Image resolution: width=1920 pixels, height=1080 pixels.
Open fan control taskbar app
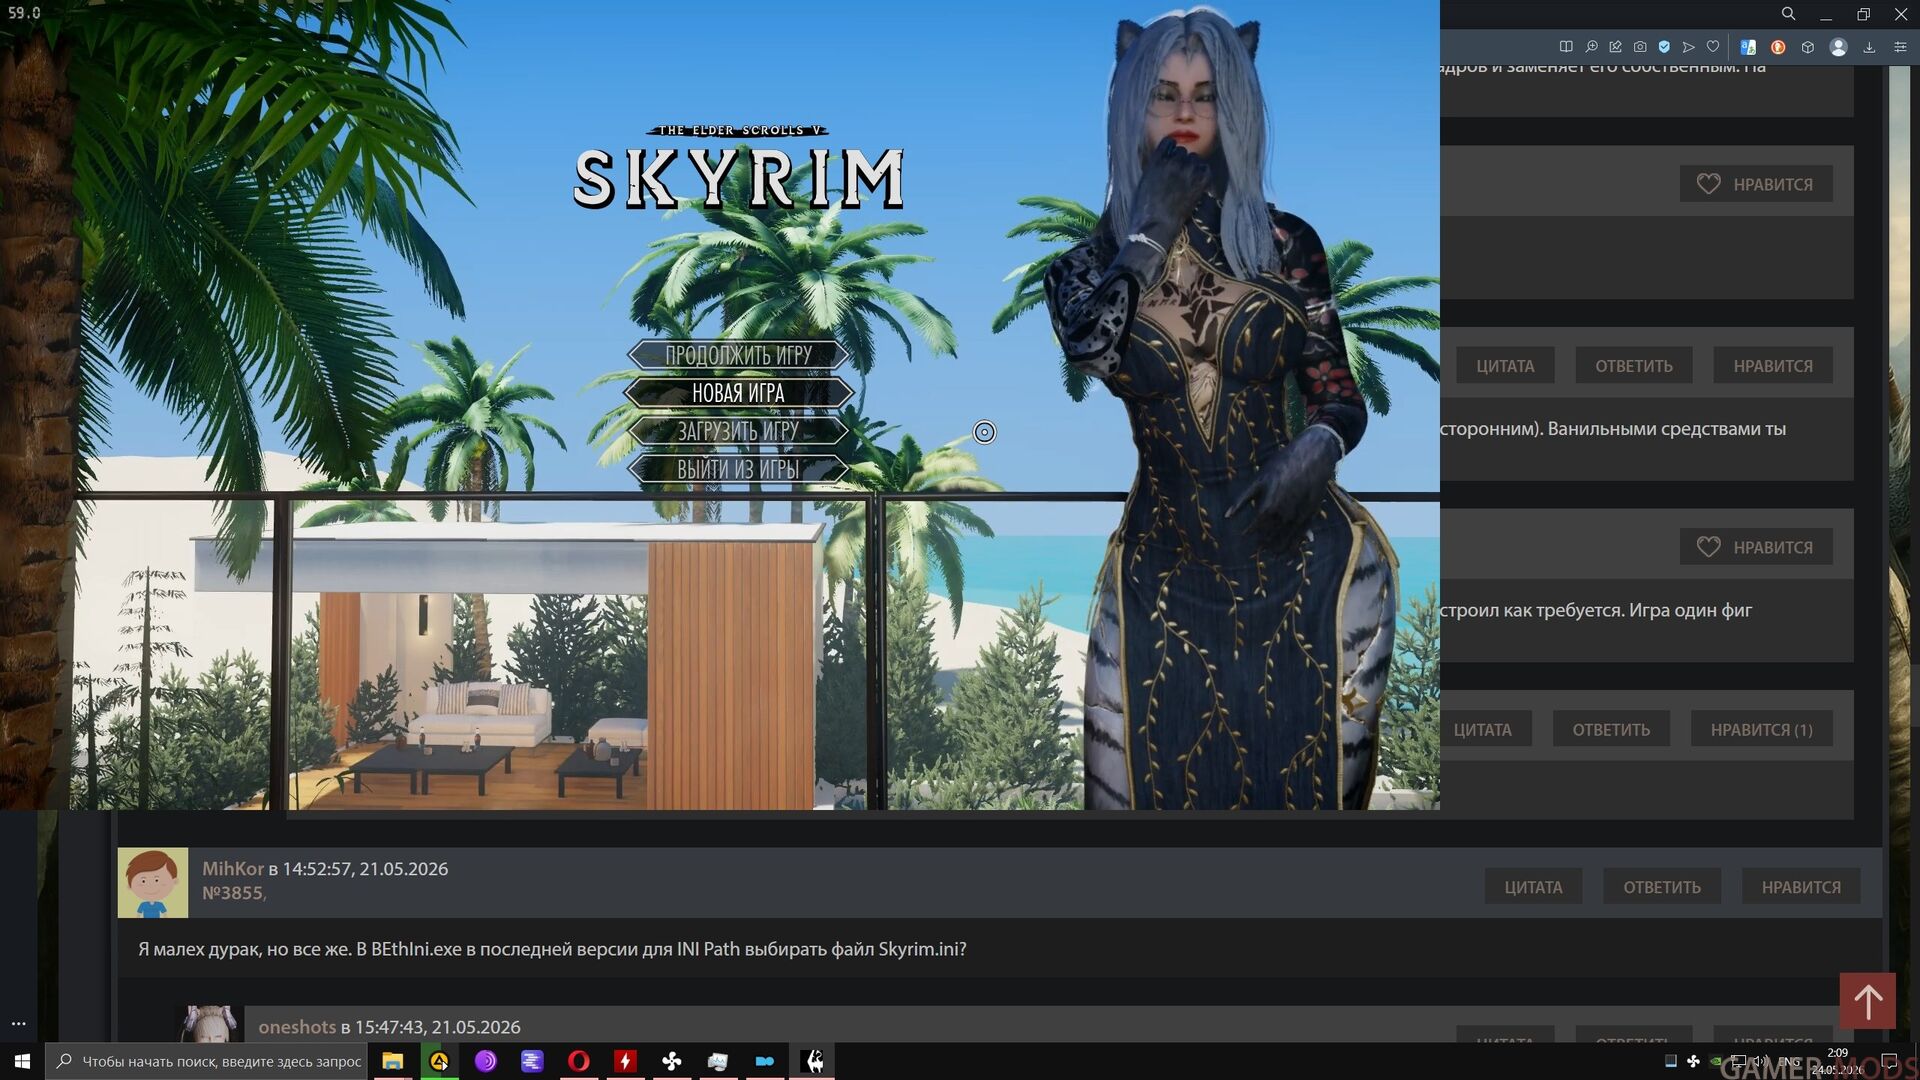(672, 1061)
